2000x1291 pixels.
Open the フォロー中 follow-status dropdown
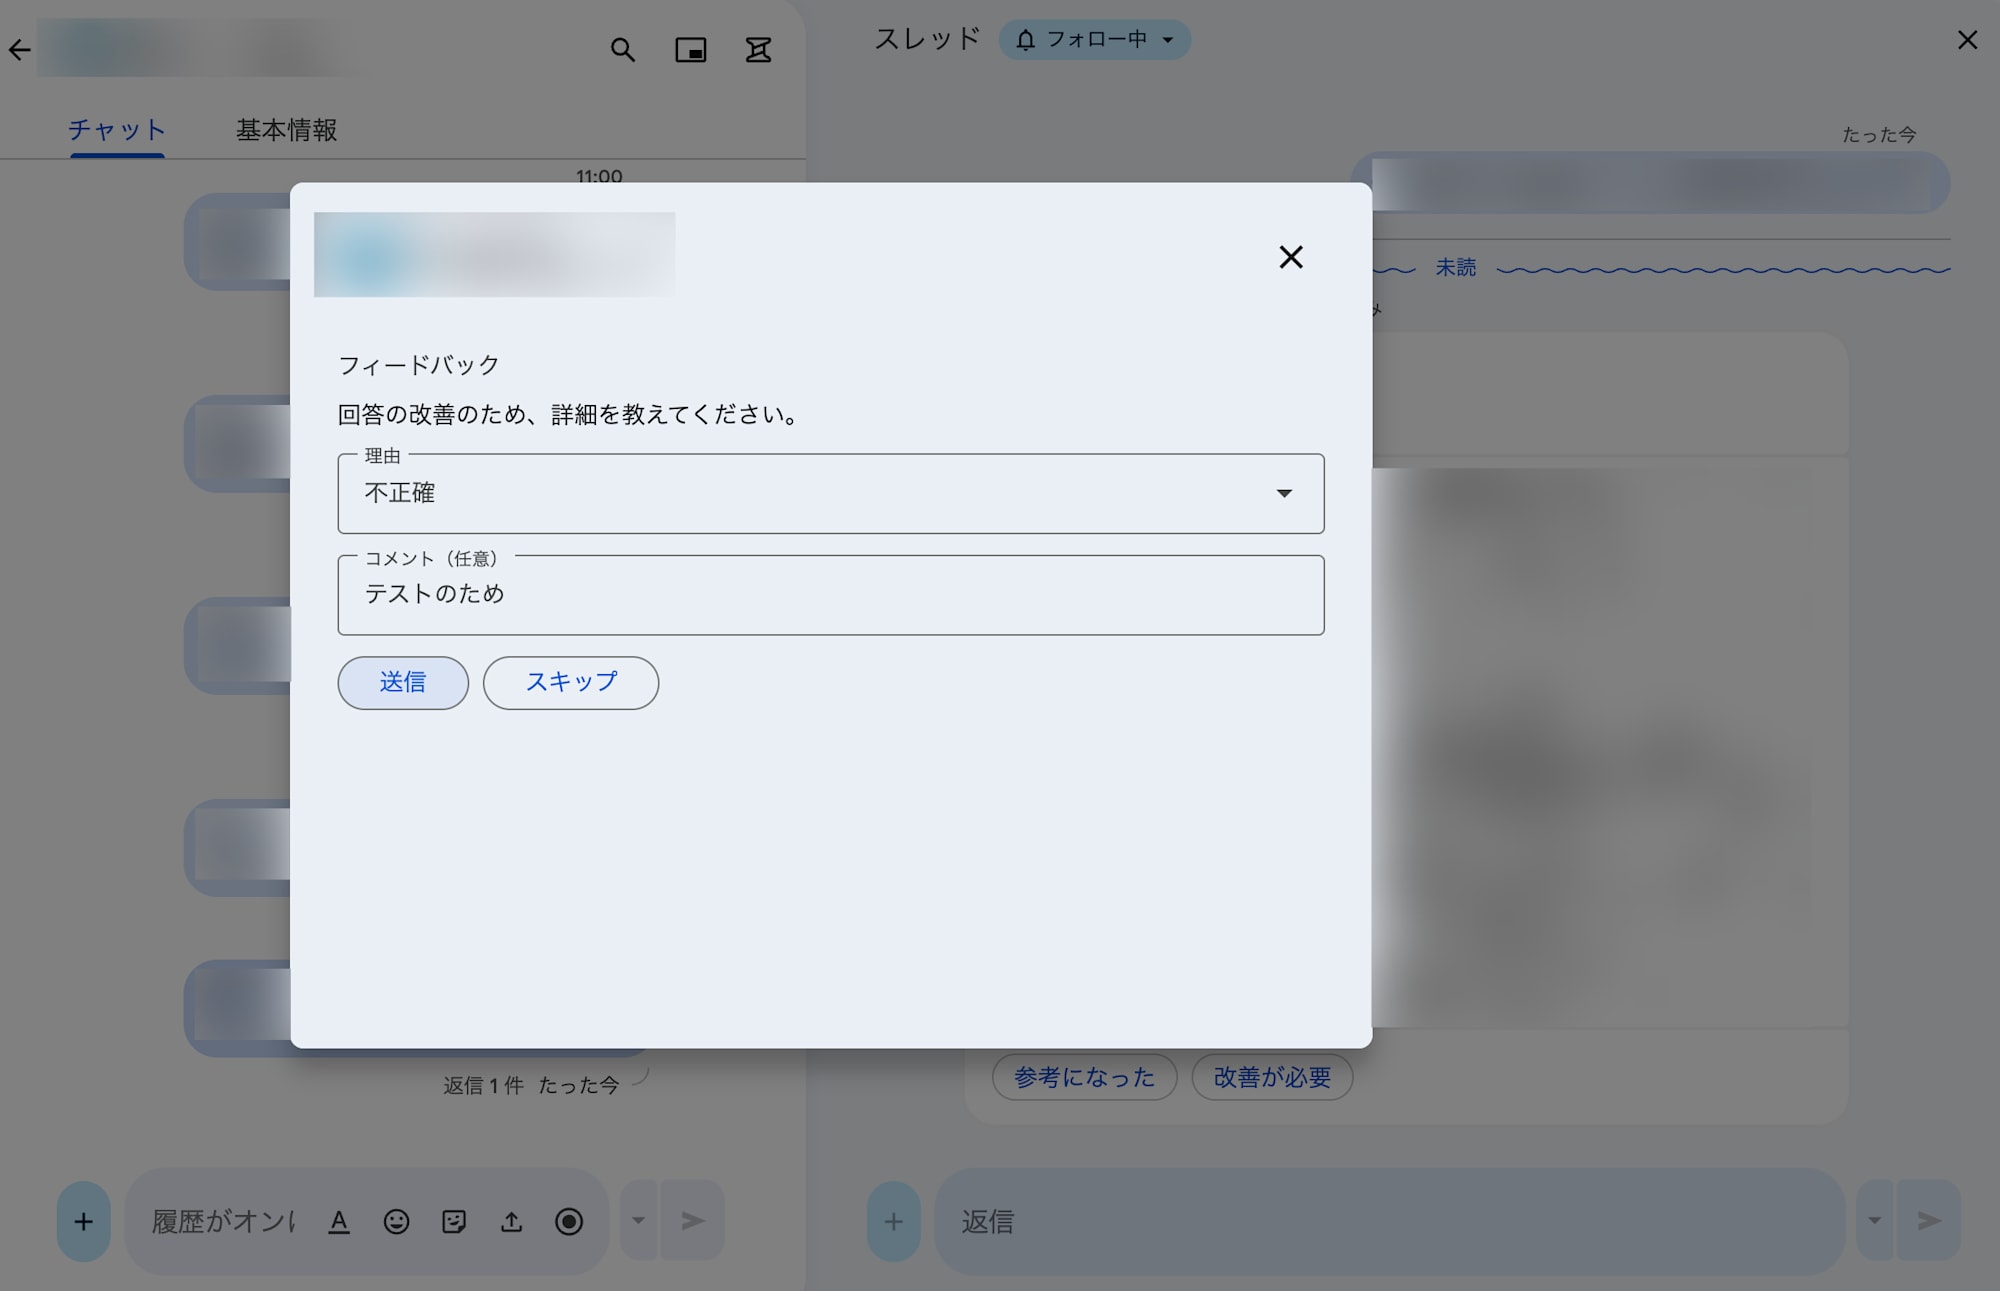(1095, 40)
